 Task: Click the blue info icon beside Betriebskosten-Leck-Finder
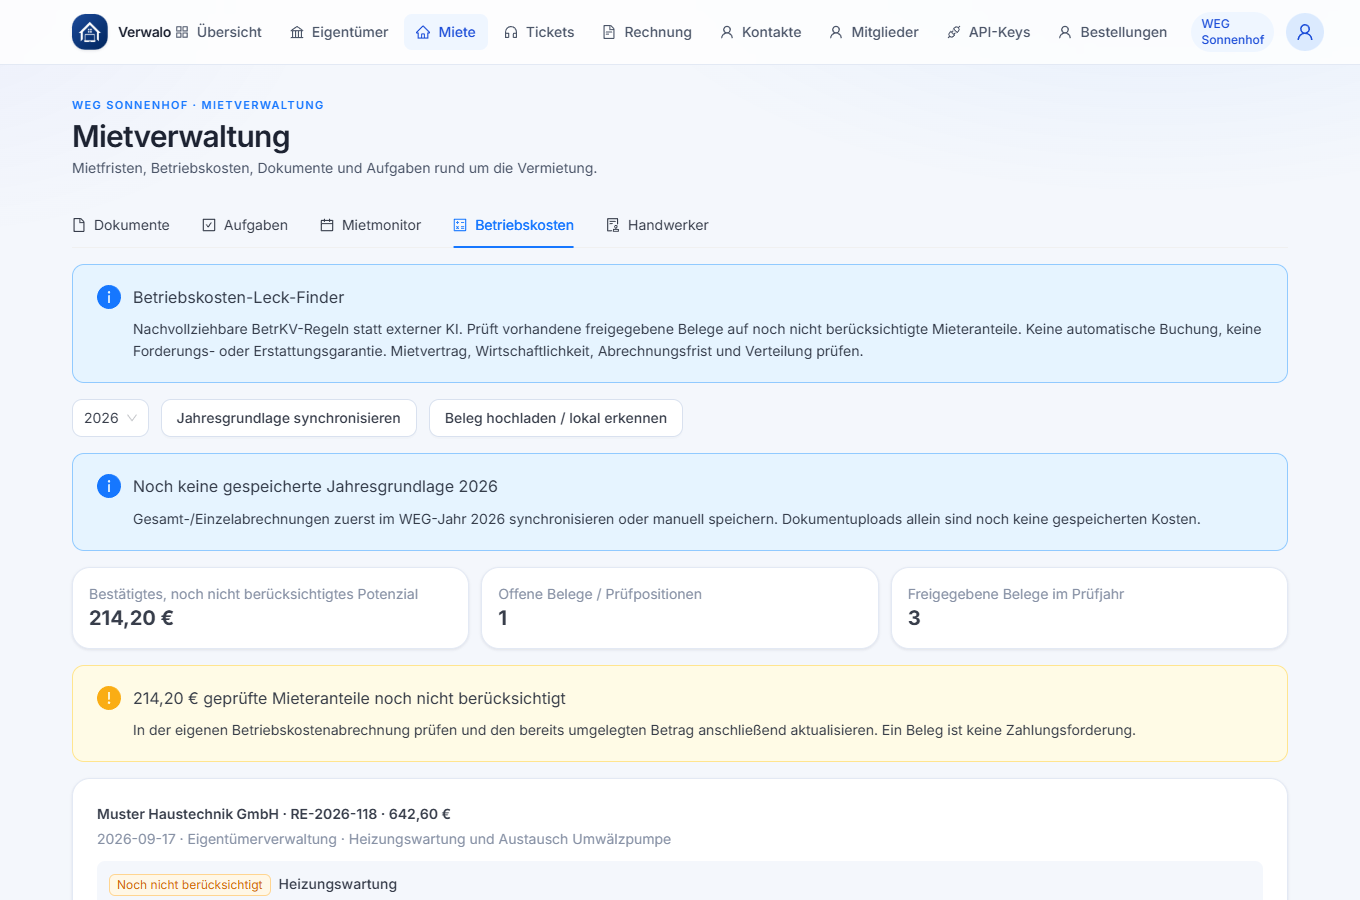(109, 297)
